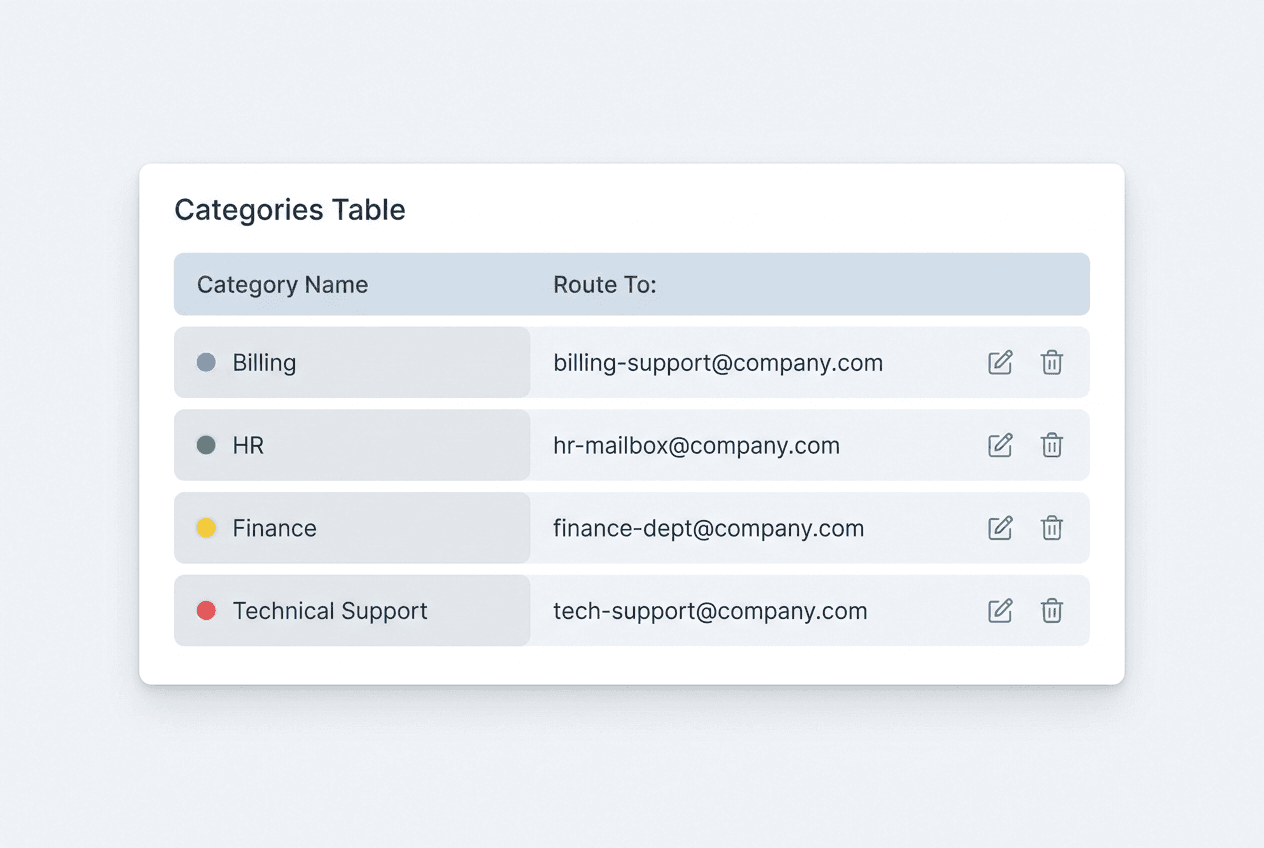The height and width of the screenshot is (848, 1264).
Task: Click the Finance category name
Action: pyautogui.click(x=274, y=528)
